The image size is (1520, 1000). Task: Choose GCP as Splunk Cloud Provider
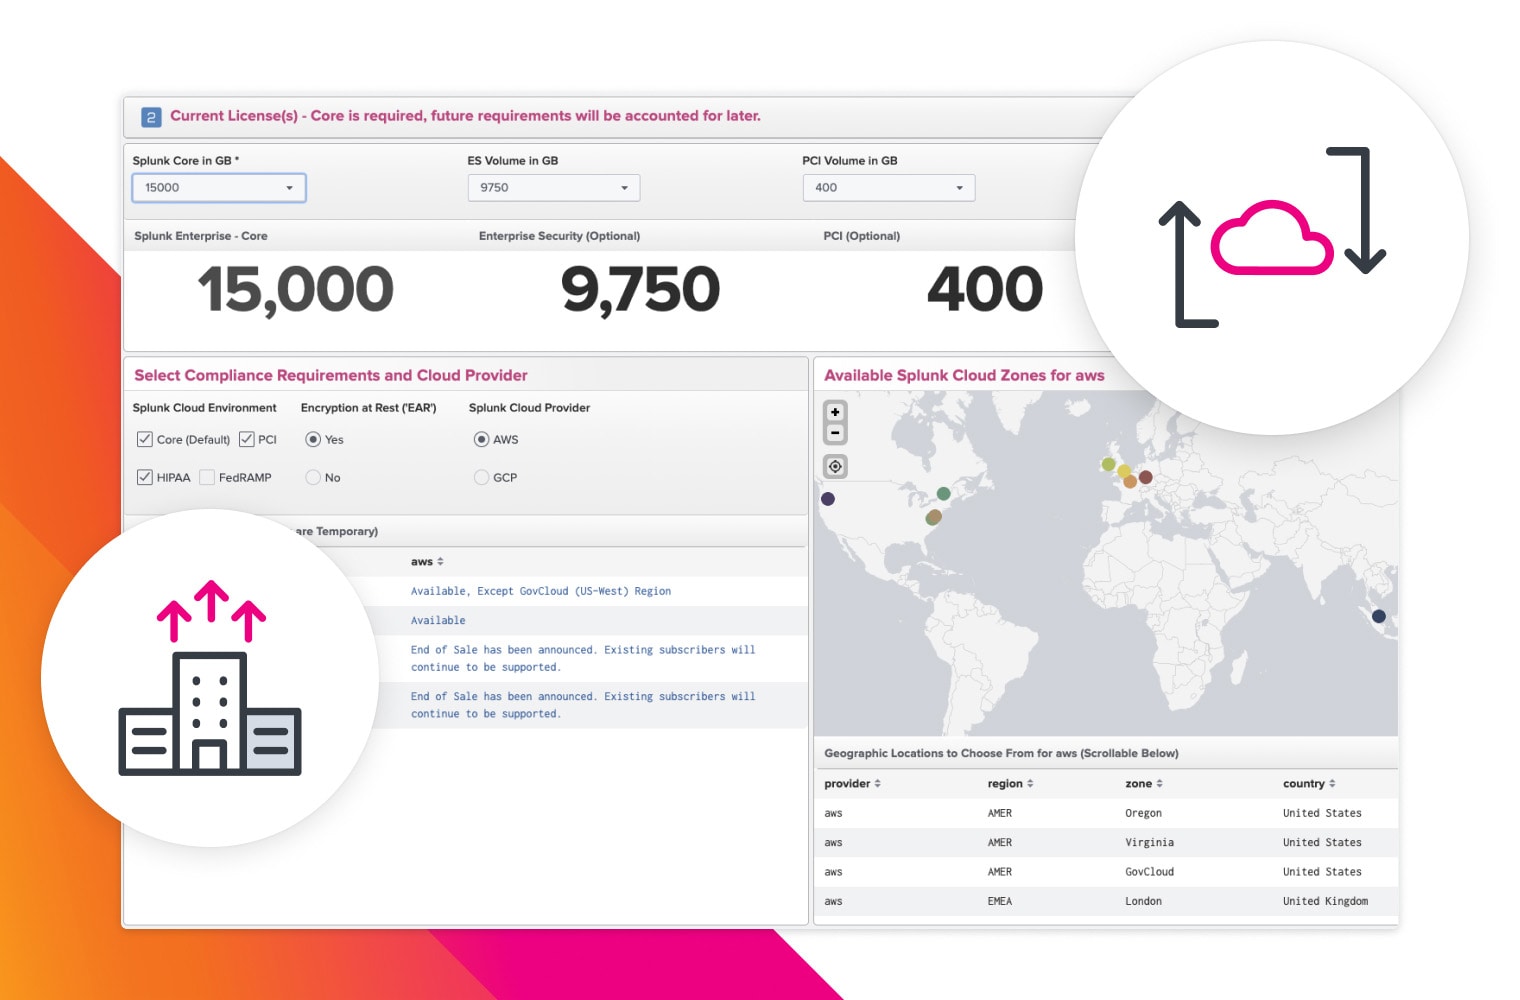click(481, 477)
